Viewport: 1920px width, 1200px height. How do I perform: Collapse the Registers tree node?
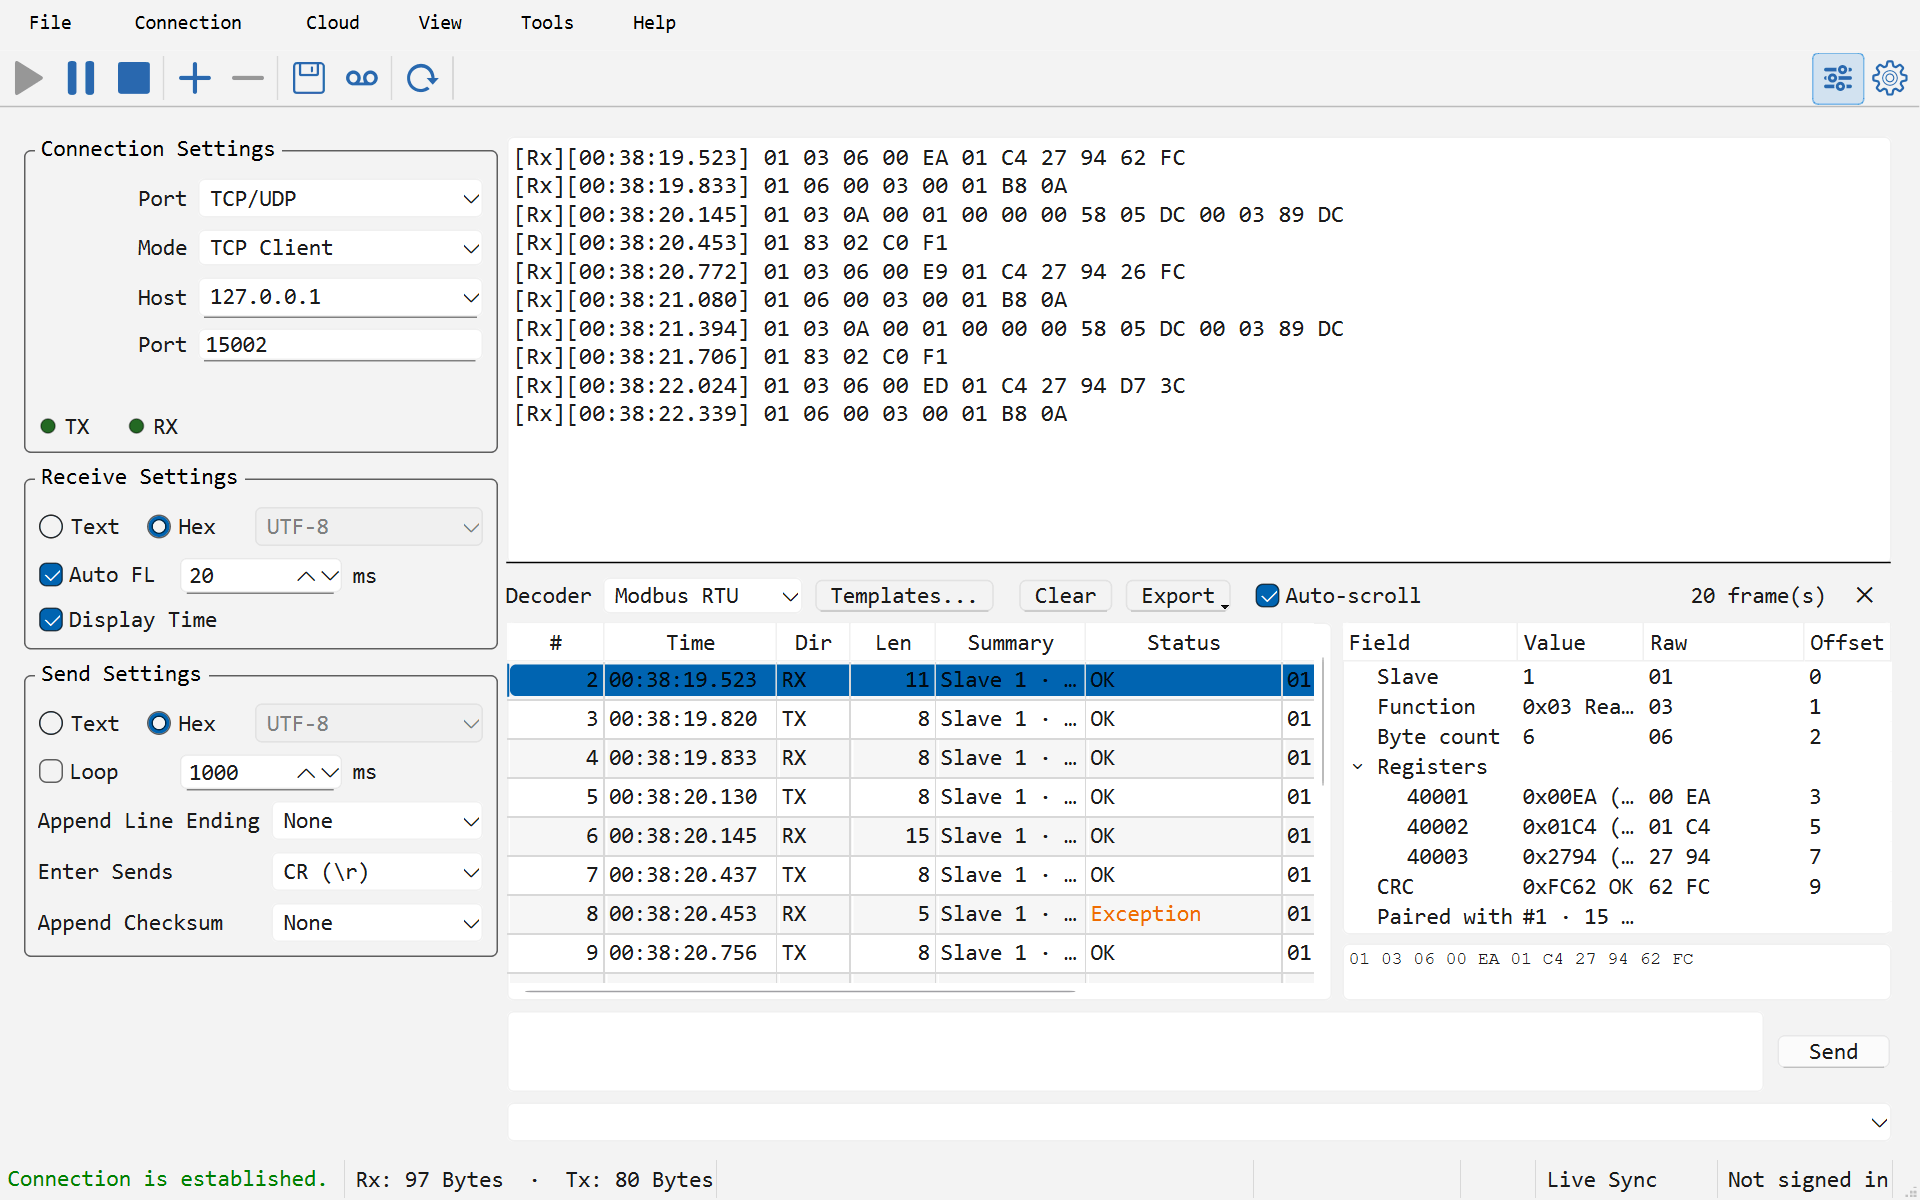tap(1357, 767)
